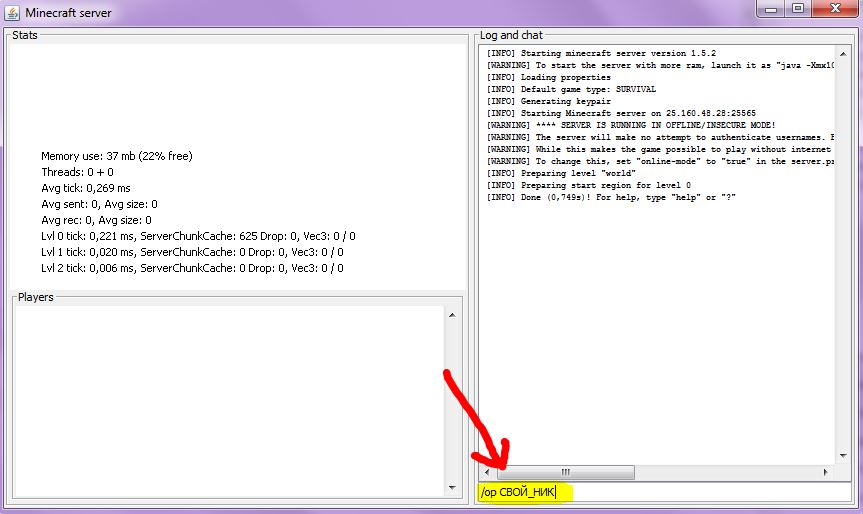Click the left arrow of the log horizontal scrollbar
863x514 pixels.
pos(487,472)
